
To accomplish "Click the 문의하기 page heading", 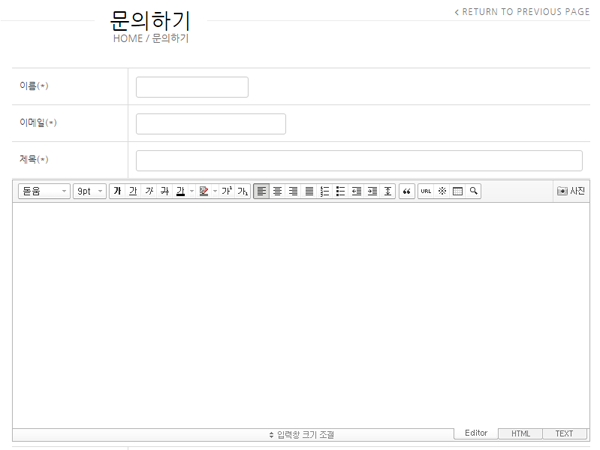I will [150, 20].
